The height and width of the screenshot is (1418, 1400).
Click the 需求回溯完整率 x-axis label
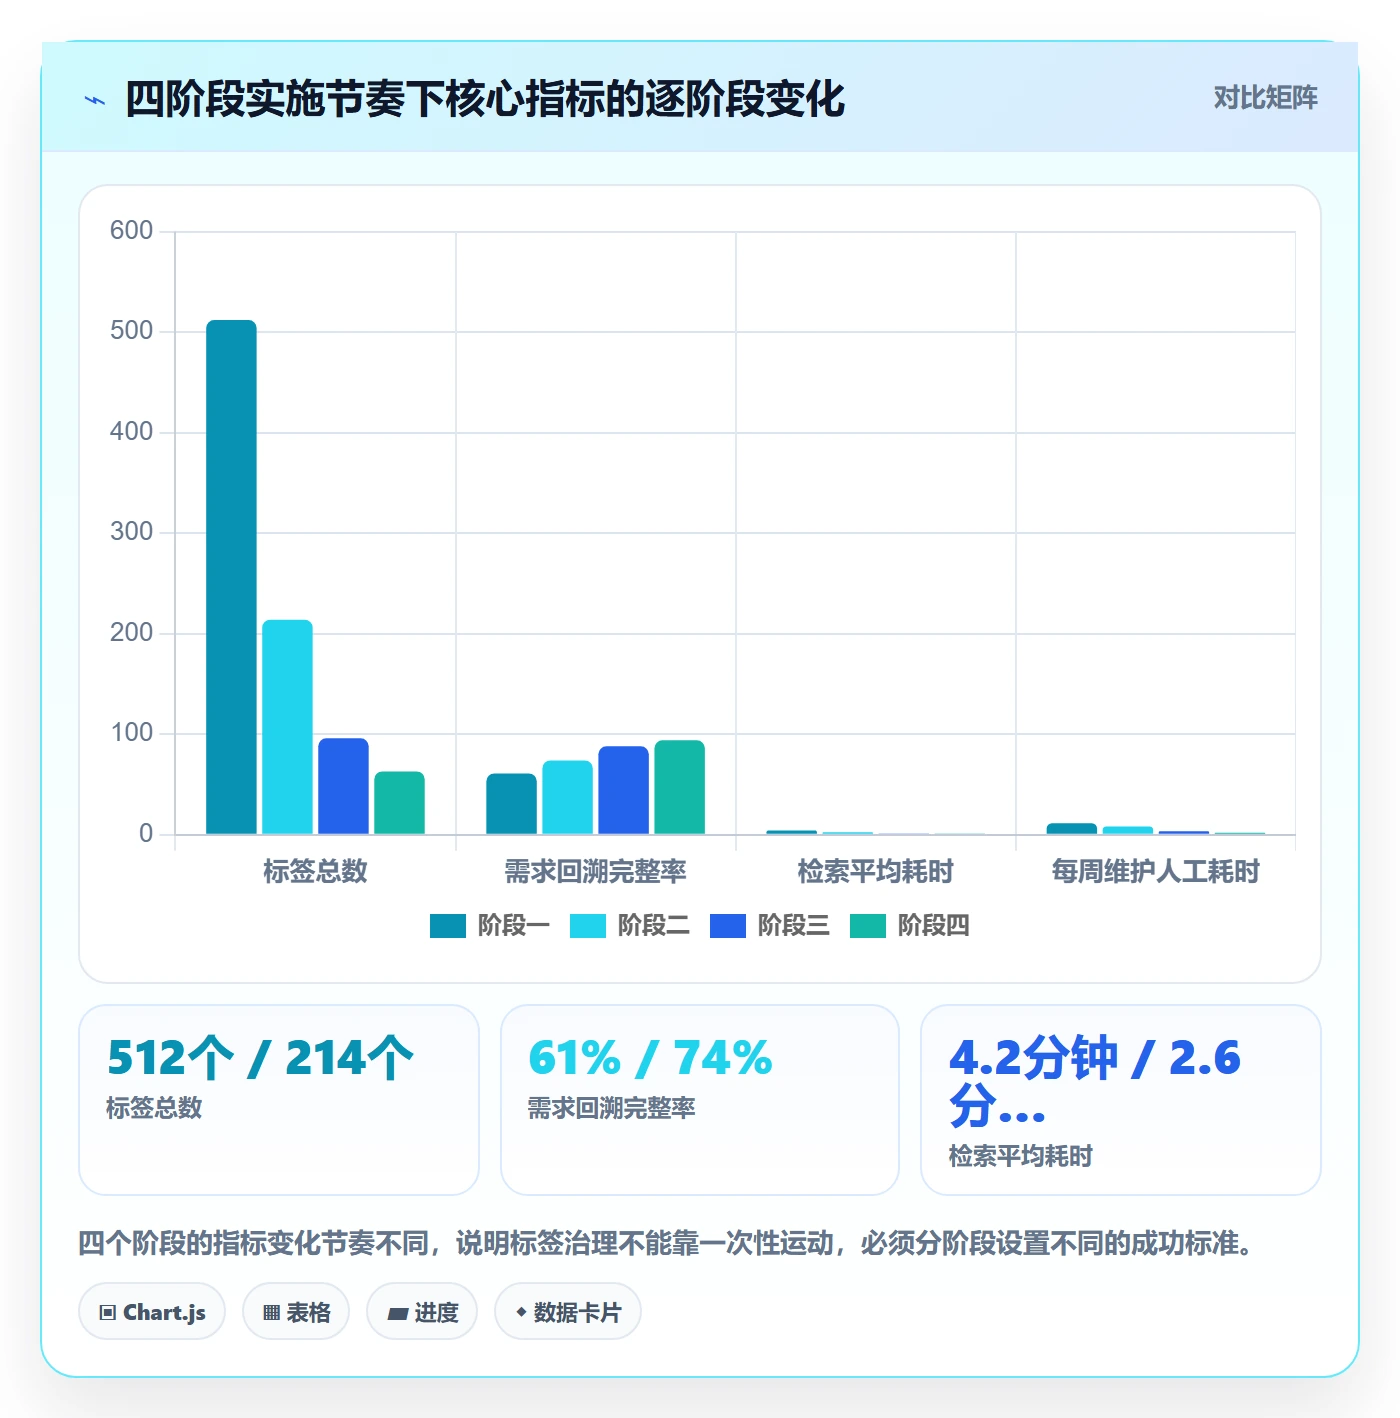[595, 872]
